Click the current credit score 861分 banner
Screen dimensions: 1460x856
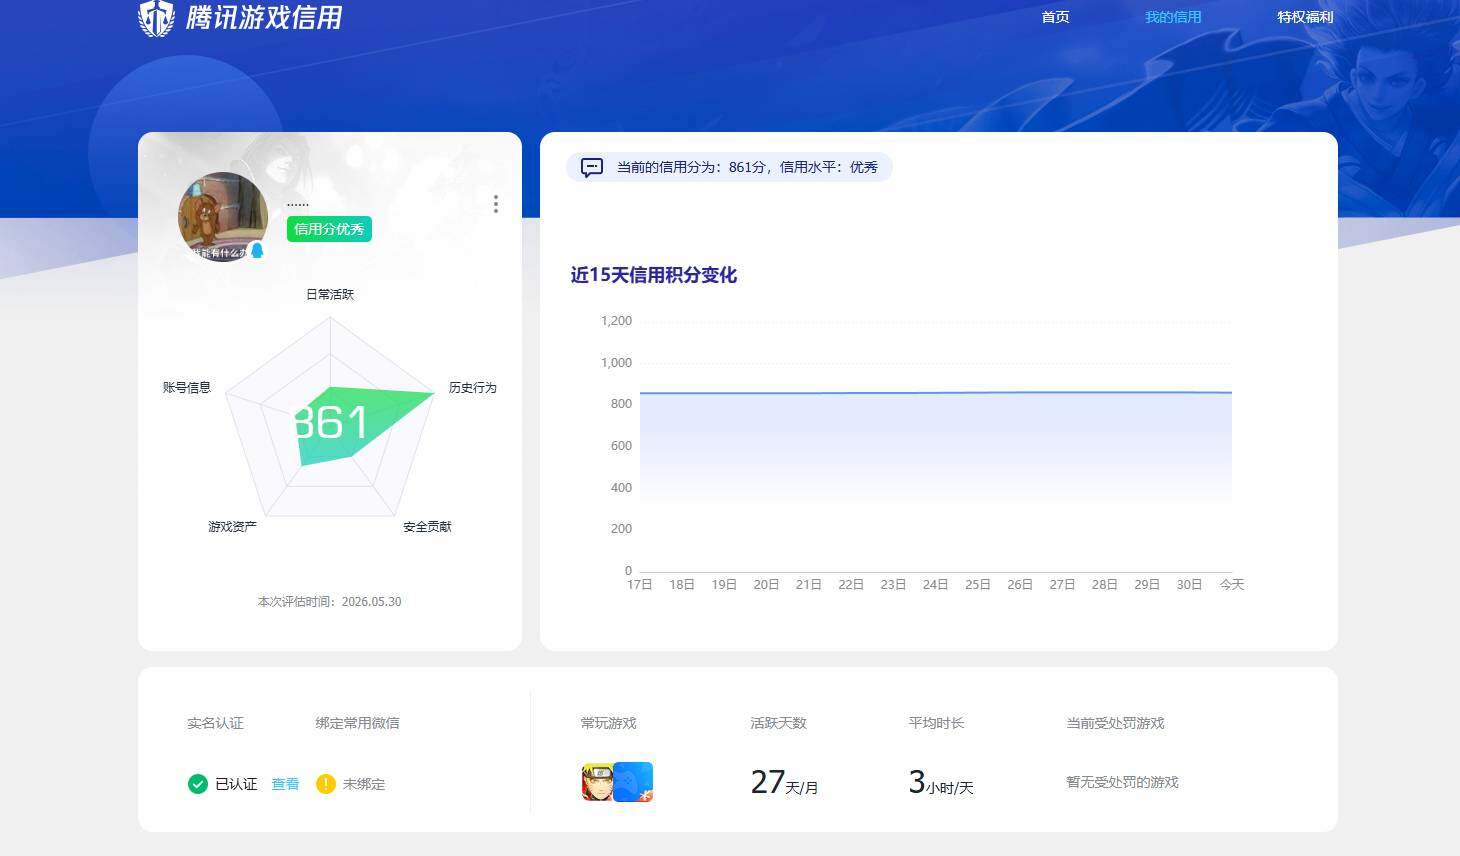pyautogui.click(x=729, y=167)
